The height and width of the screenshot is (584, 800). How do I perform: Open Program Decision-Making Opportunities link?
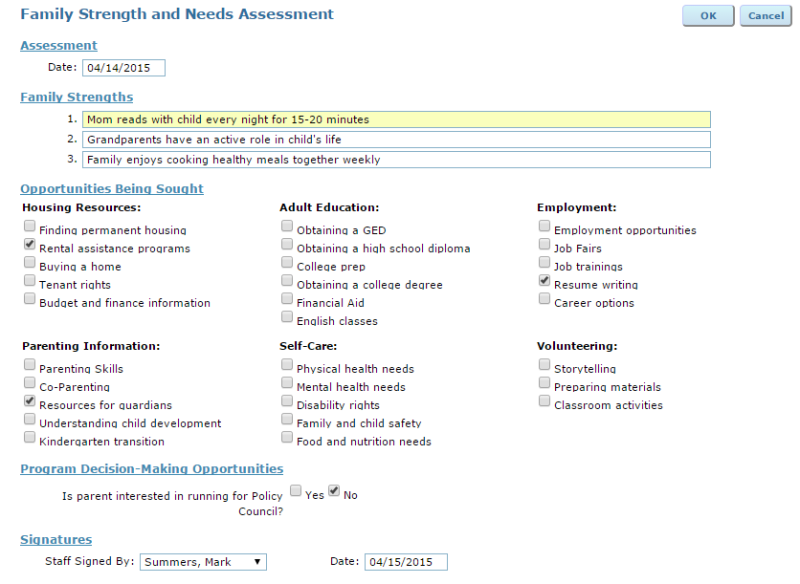[x=152, y=468]
